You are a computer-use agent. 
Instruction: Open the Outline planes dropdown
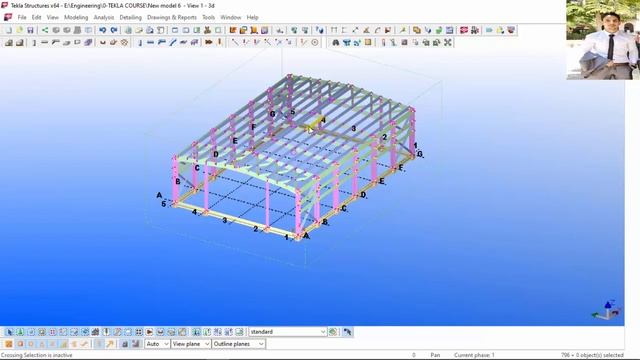tap(238, 344)
